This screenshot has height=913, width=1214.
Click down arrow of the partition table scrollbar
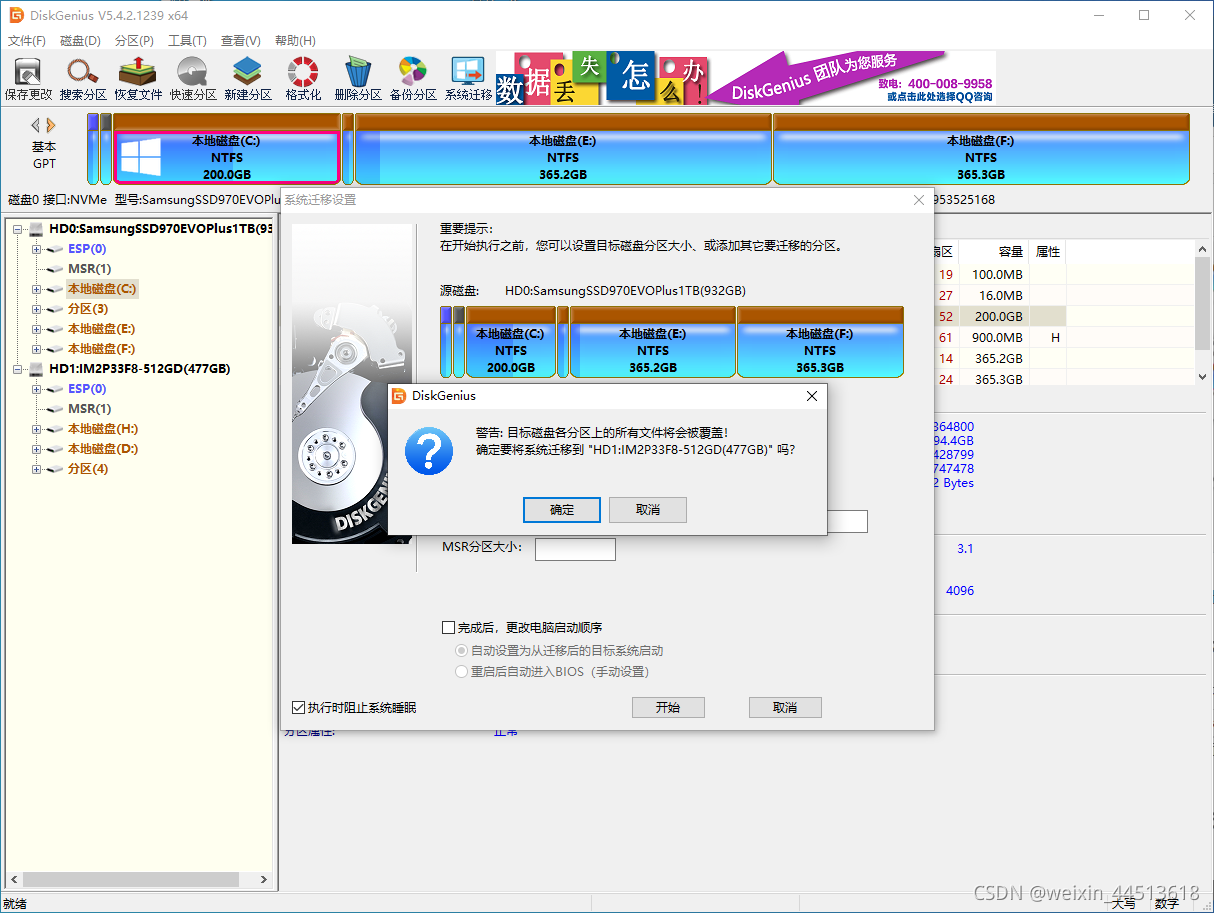pyautogui.click(x=1203, y=377)
